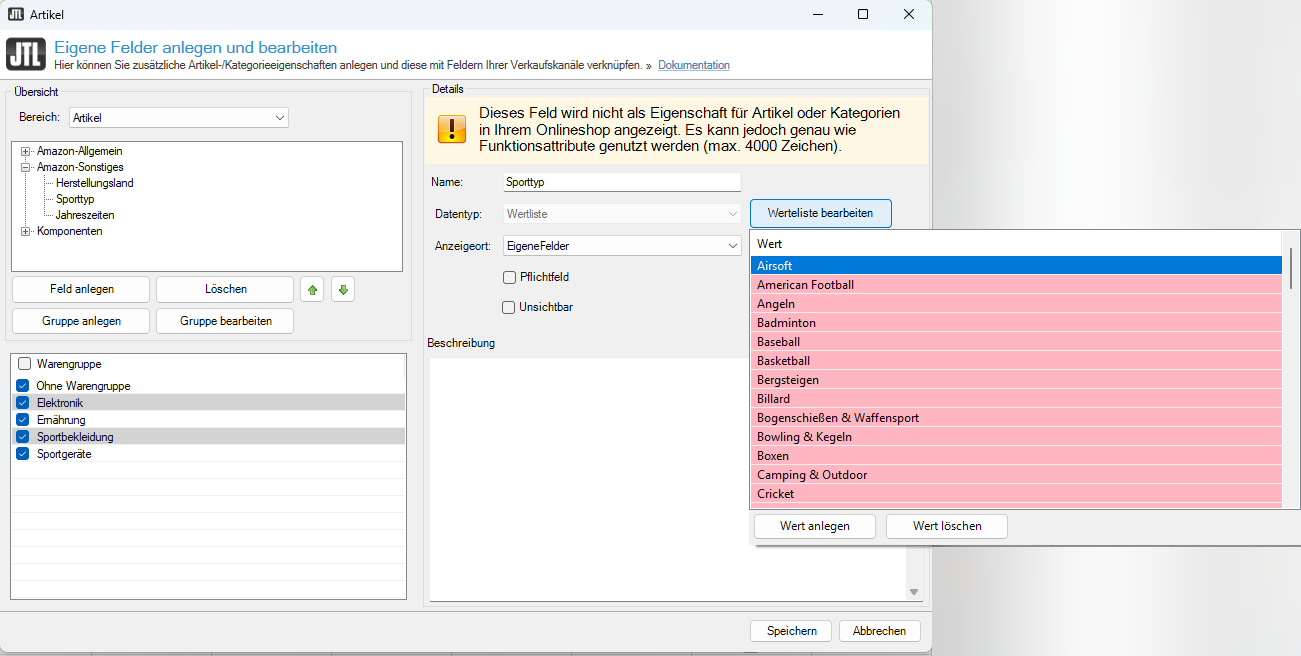Click the yellow warning exclamation icon

pos(452,130)
